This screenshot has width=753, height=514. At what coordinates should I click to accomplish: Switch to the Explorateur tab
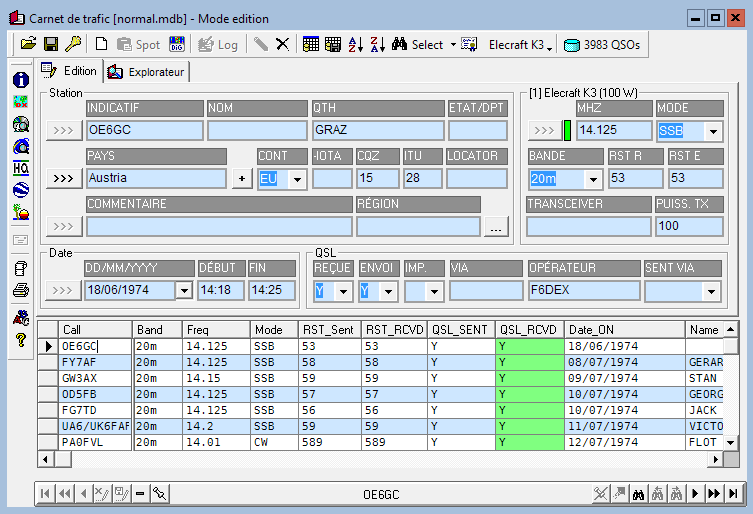[146, 72]
